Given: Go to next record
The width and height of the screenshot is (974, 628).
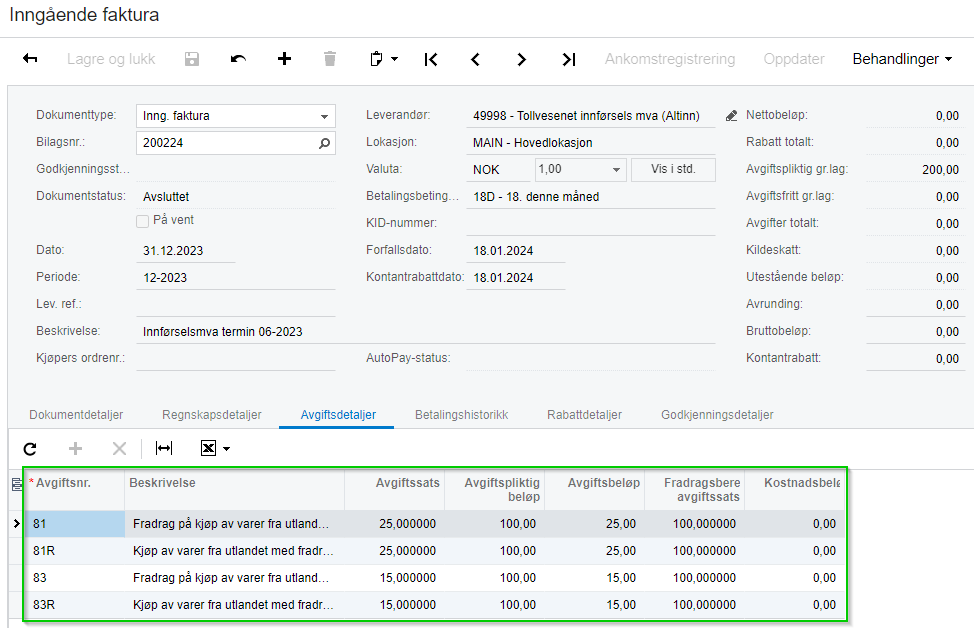Looking at the screenshot, I should click(521, 59).
